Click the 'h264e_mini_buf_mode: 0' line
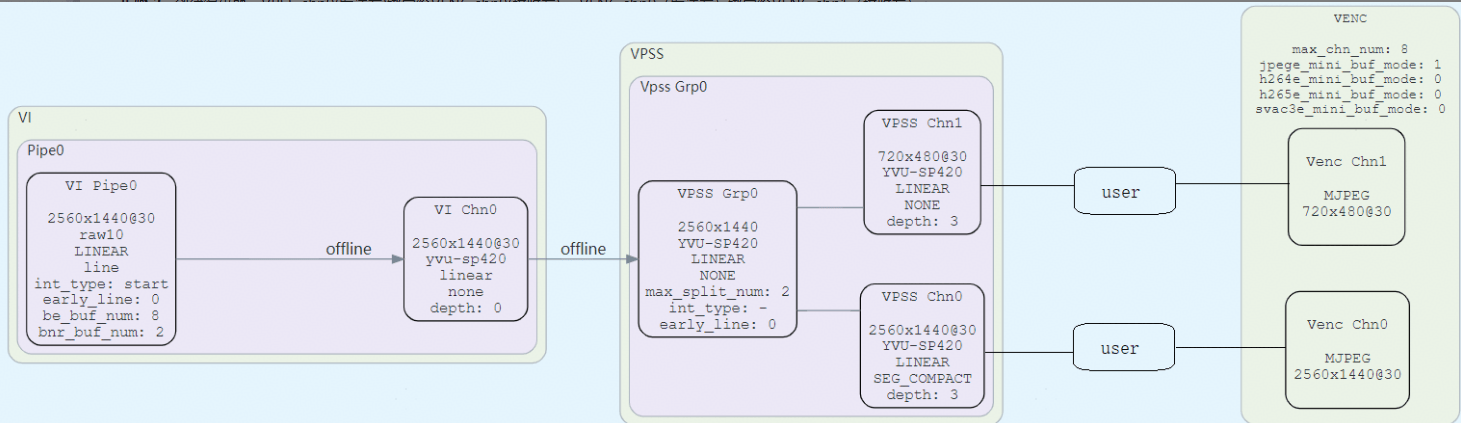 coord(1350,78)
